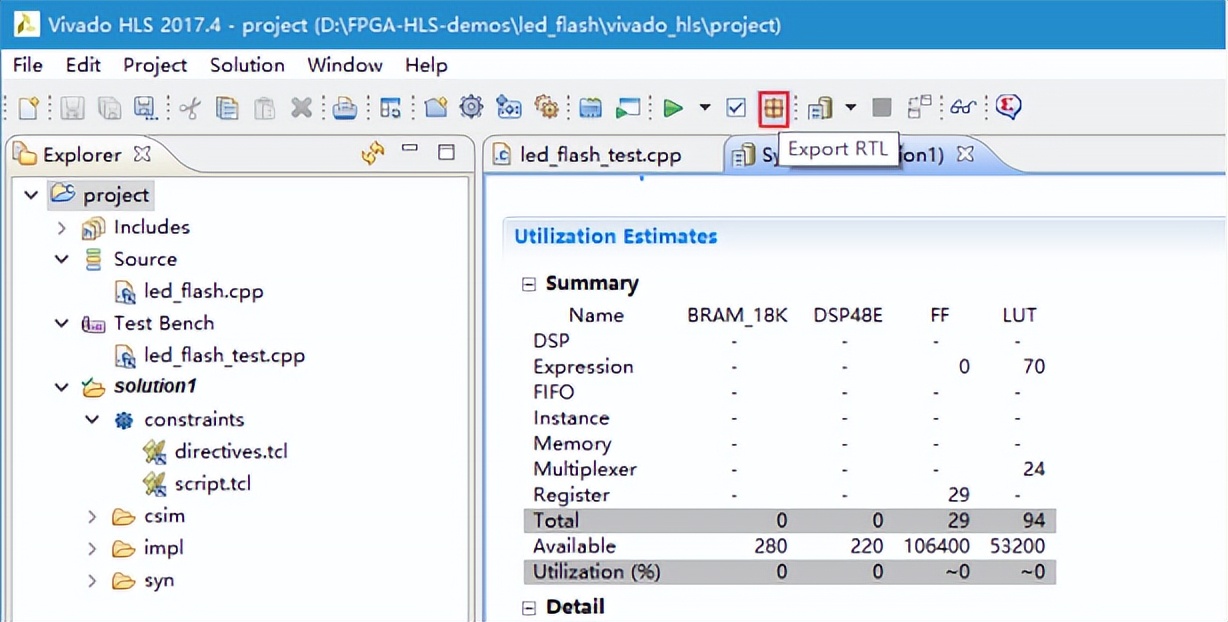Click the Available BRAM_18K value 280
1228x622 pixels.
click(770, 546)
